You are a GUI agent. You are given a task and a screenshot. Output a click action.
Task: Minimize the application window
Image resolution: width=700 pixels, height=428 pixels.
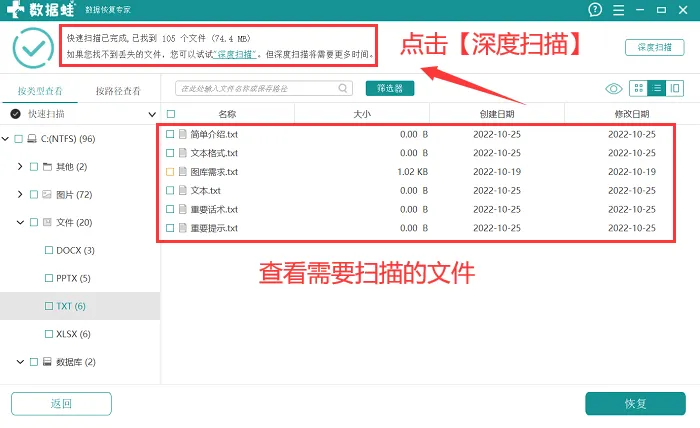[x=640, y=9]
